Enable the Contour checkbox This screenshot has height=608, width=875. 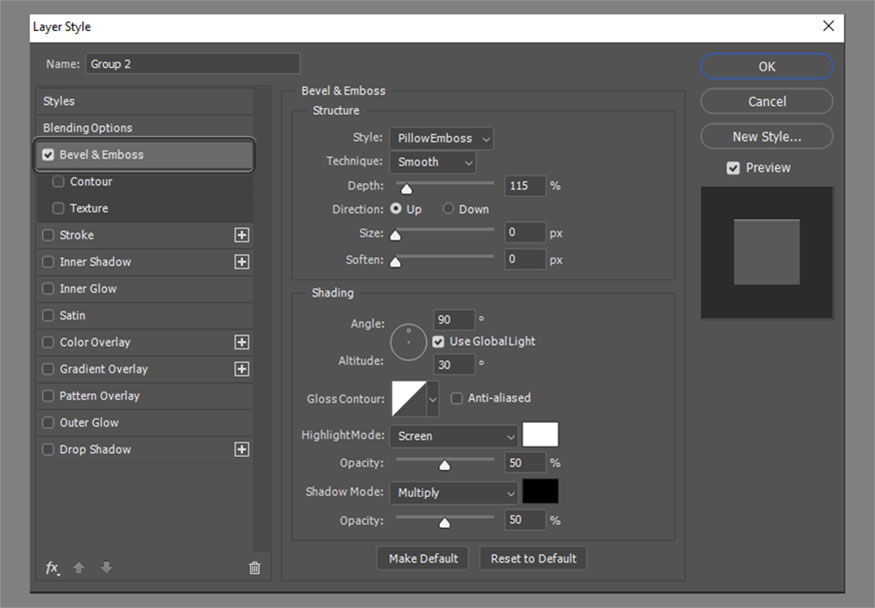point(58,181)
